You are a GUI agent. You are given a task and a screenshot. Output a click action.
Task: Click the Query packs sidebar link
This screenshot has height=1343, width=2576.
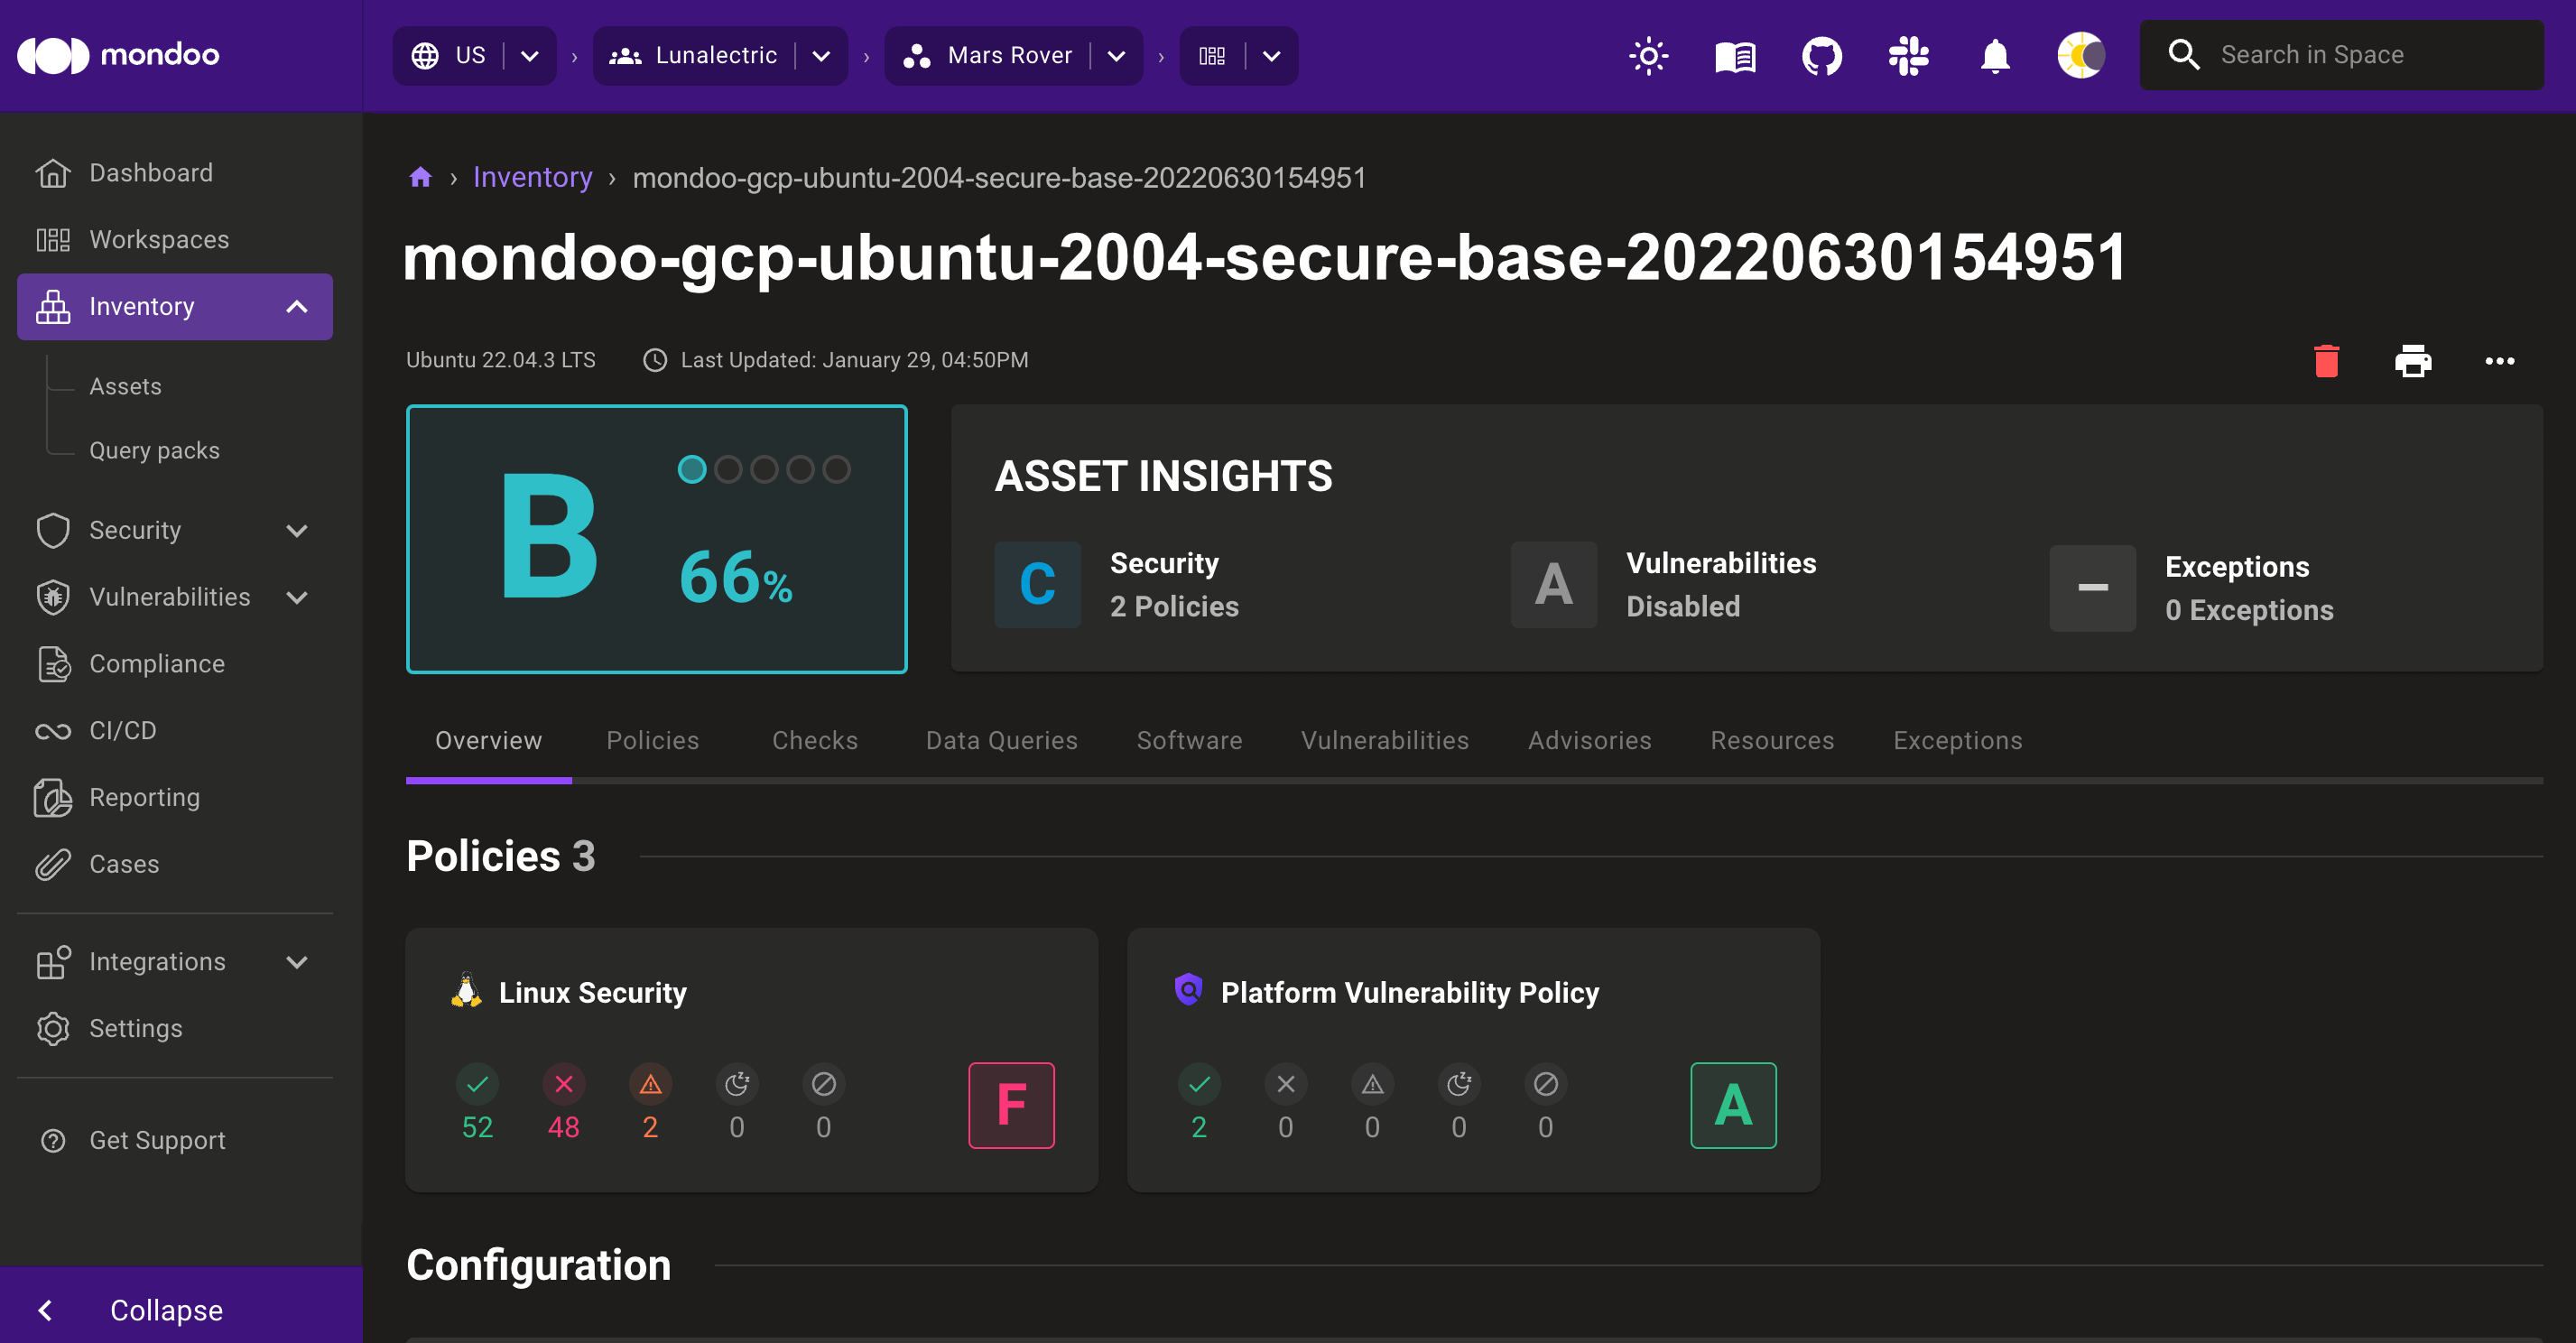tap(155, 450)
